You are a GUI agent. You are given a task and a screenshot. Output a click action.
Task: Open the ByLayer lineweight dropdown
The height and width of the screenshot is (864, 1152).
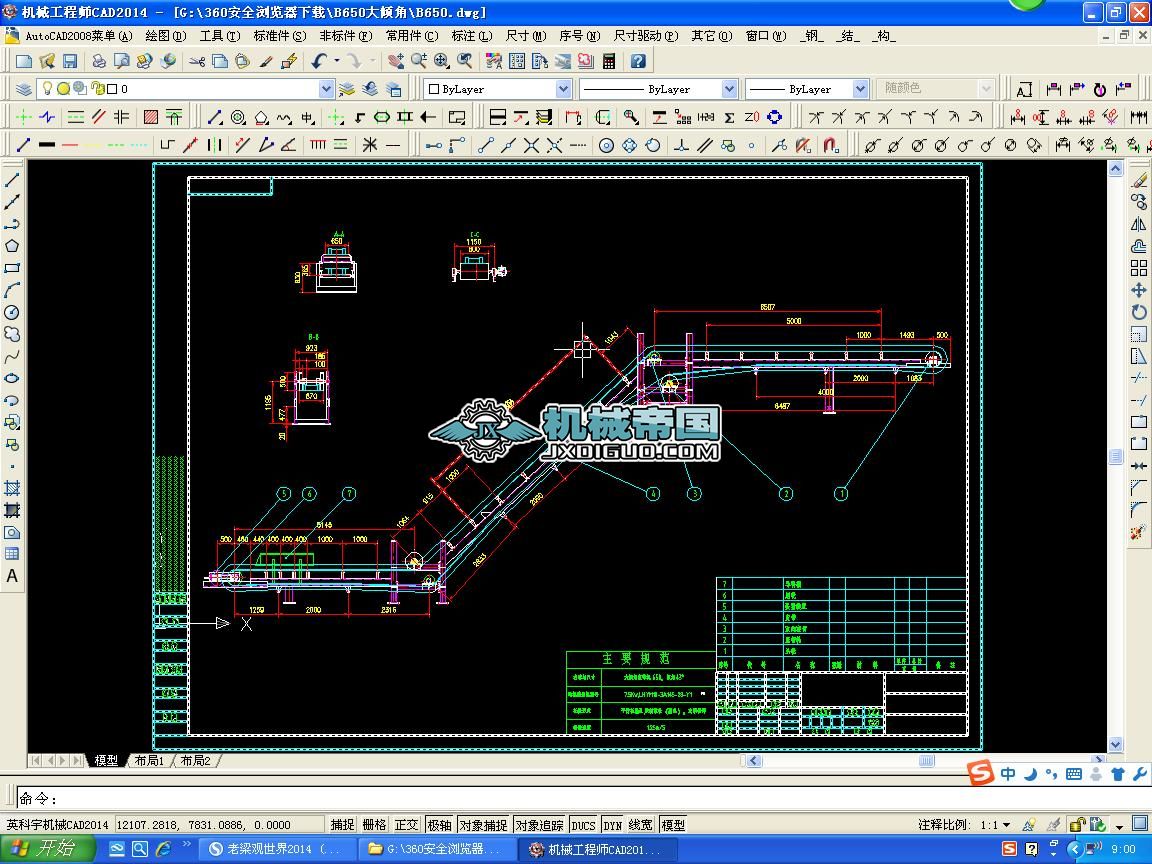click(x=860, y=89)
